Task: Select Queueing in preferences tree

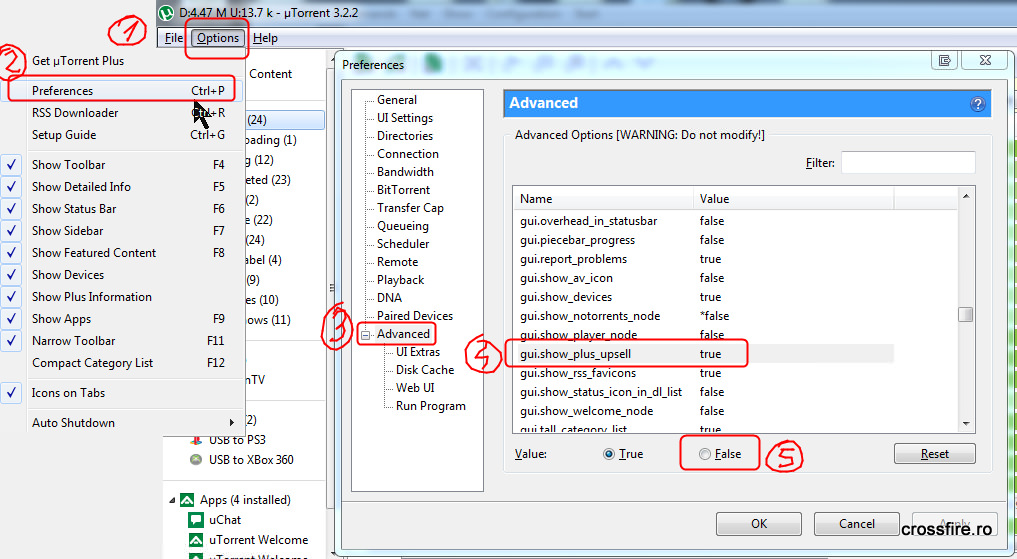Action: click(x=403, y=226)
